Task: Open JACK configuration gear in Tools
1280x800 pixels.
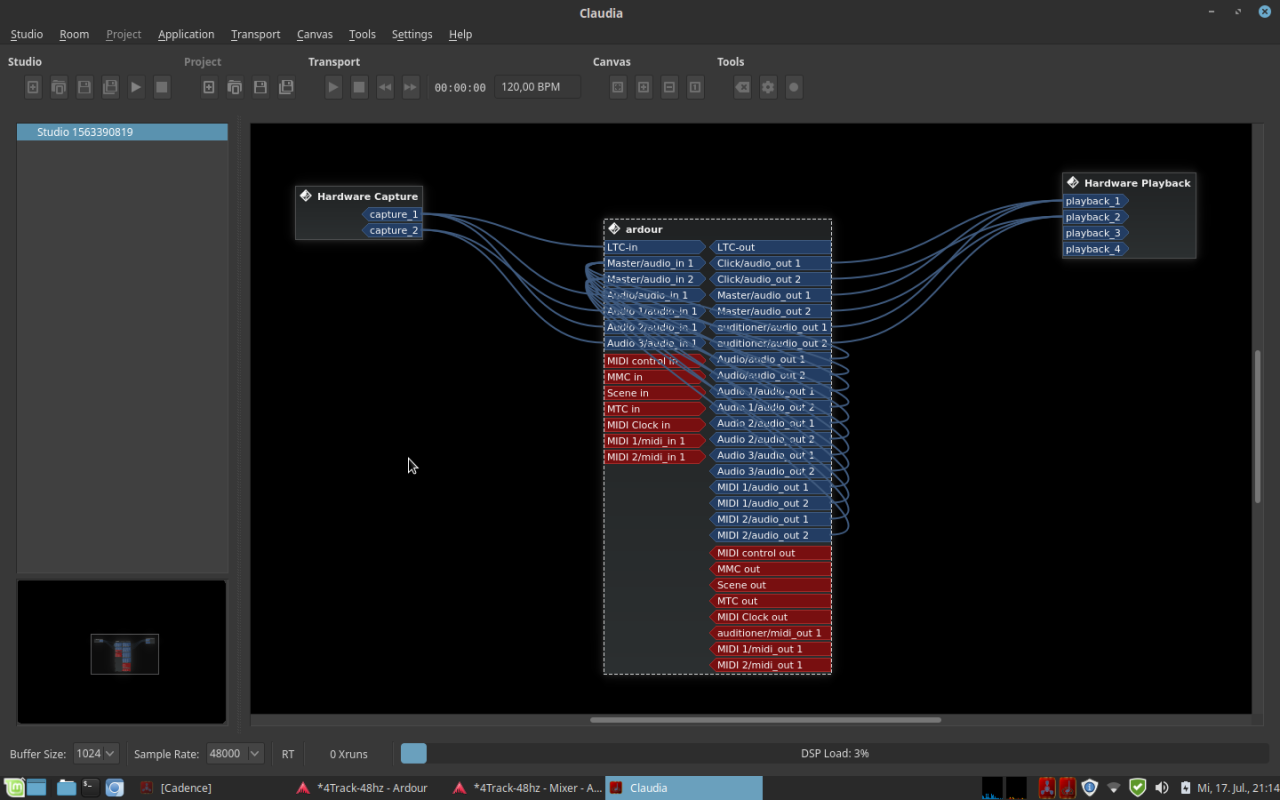Action: [768, 88]
